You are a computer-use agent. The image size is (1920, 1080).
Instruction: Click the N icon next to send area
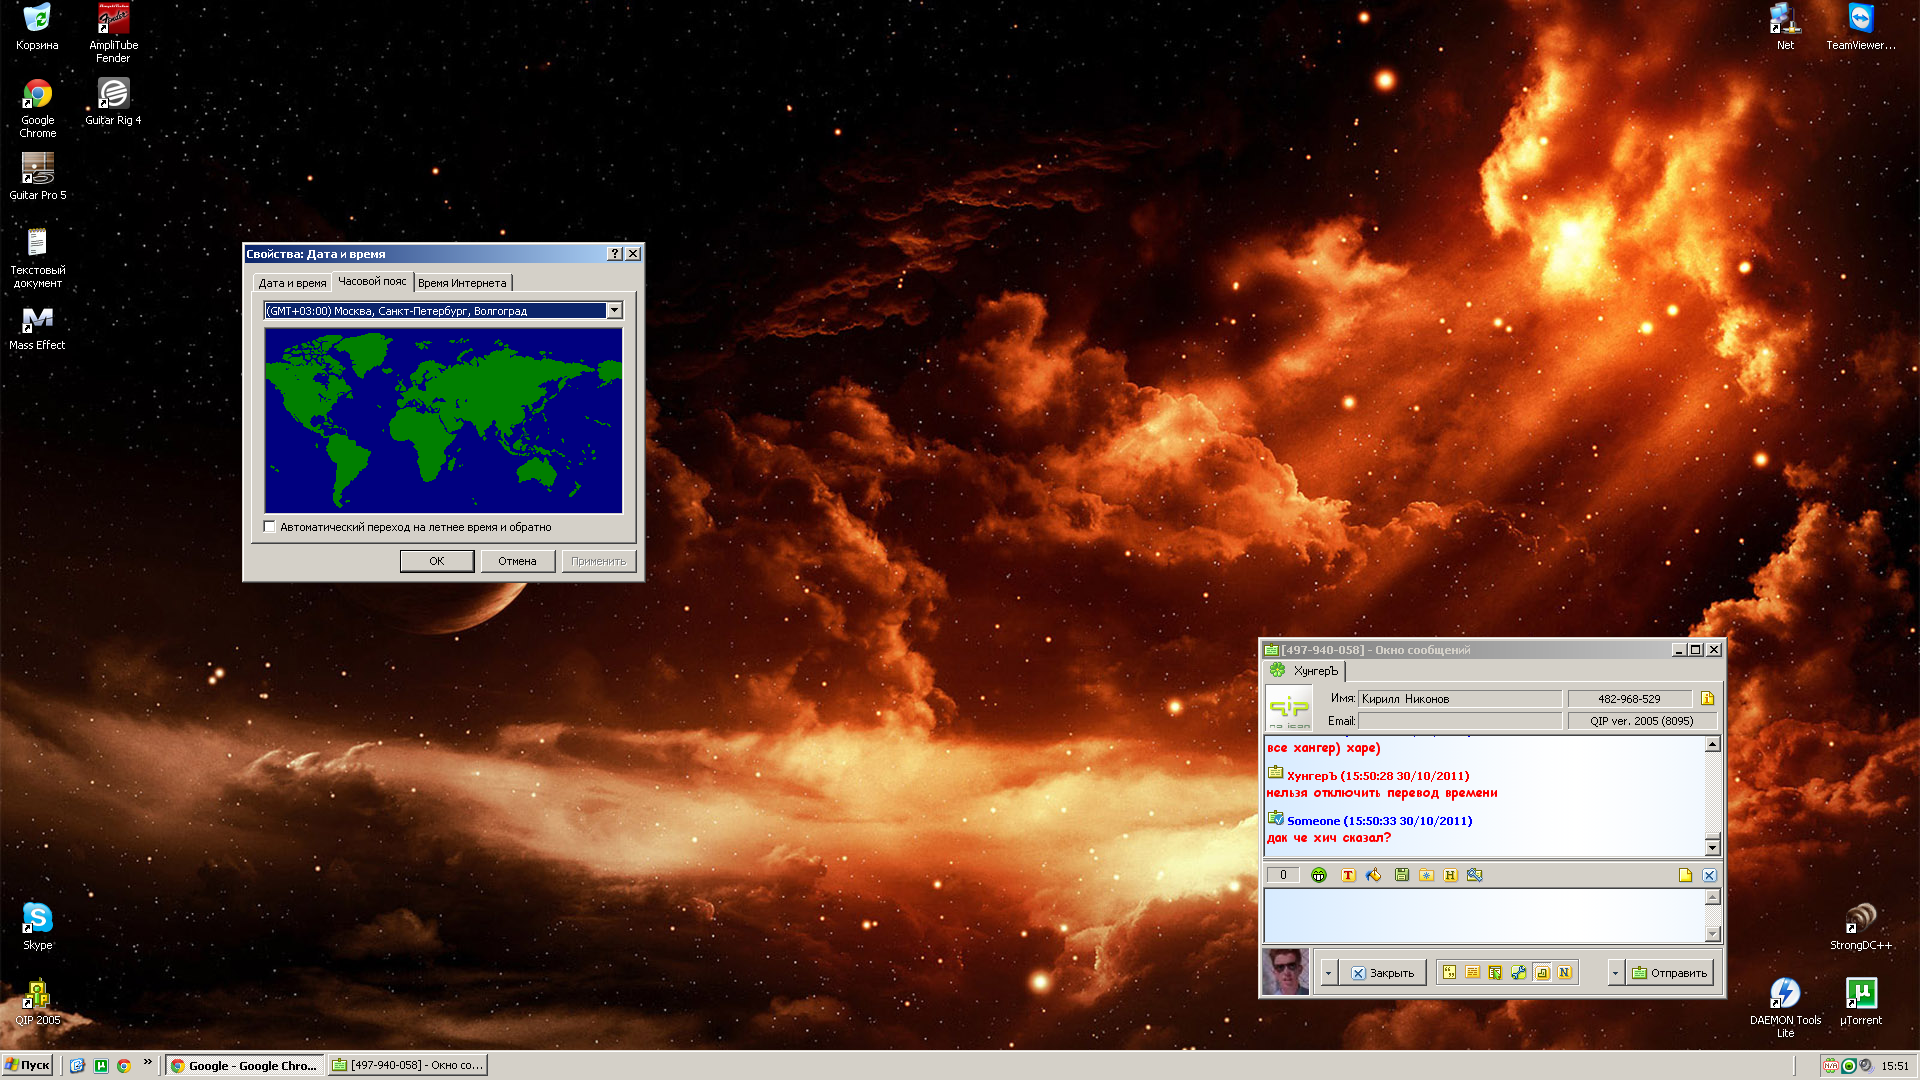pos(1564,973)
